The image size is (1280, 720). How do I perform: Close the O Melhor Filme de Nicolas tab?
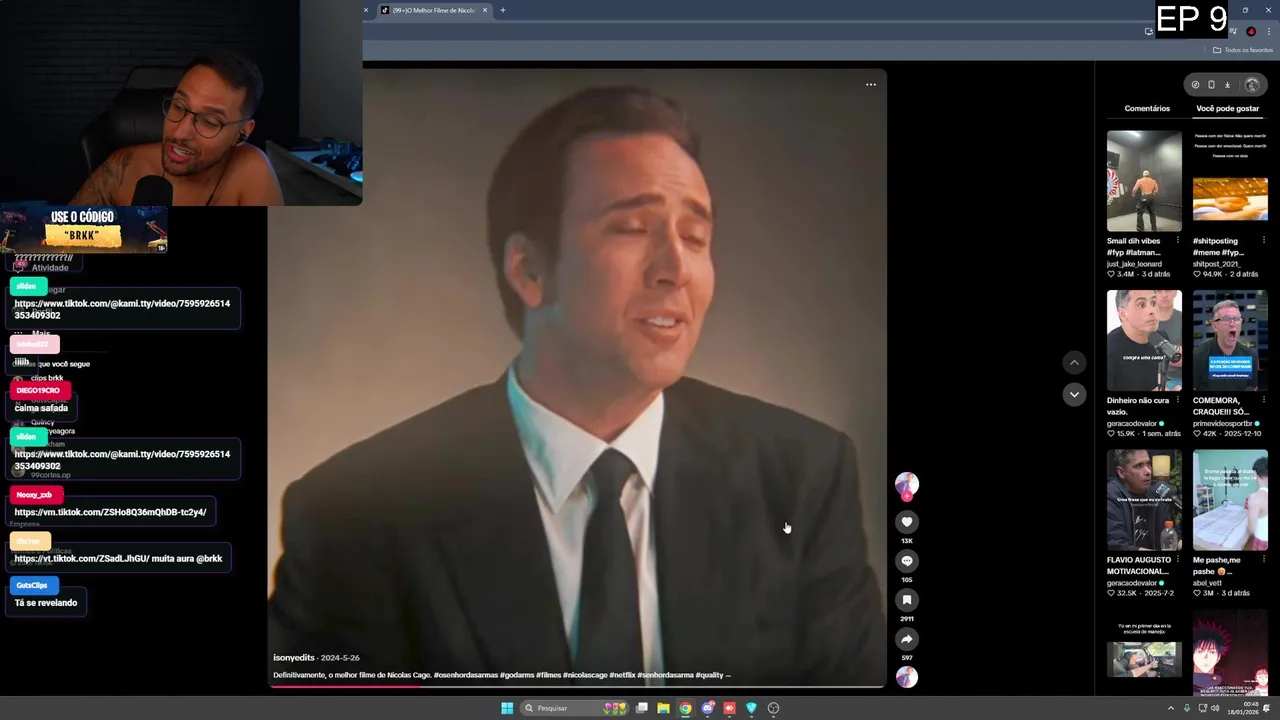[x=485, y=10]
